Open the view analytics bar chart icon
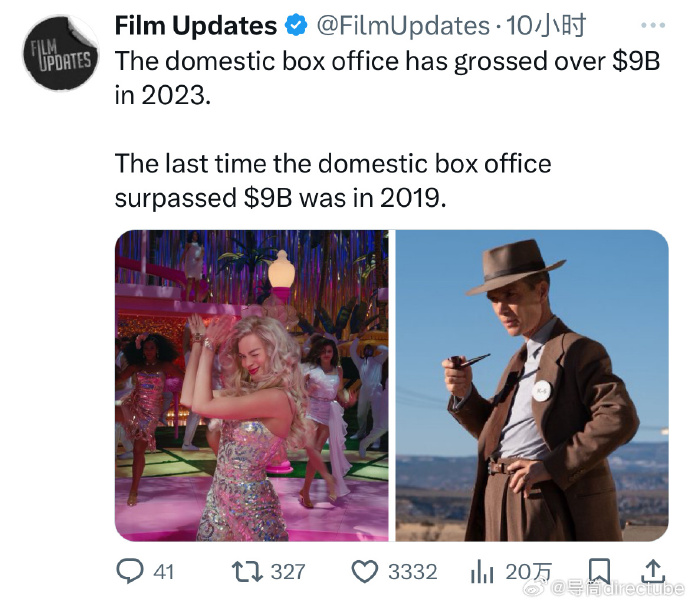The height and width of the screenshot is (603, 690). tap(482, 572)
